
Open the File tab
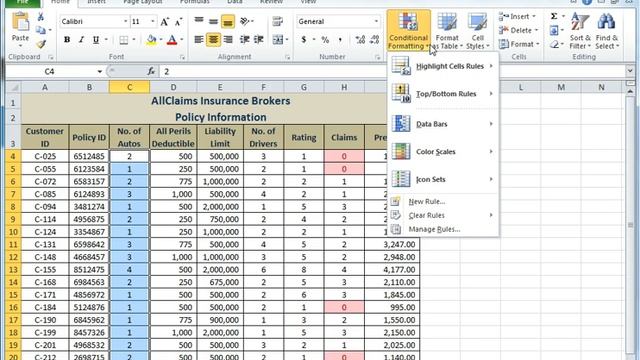pyautogui.click(x=22, y=3)
